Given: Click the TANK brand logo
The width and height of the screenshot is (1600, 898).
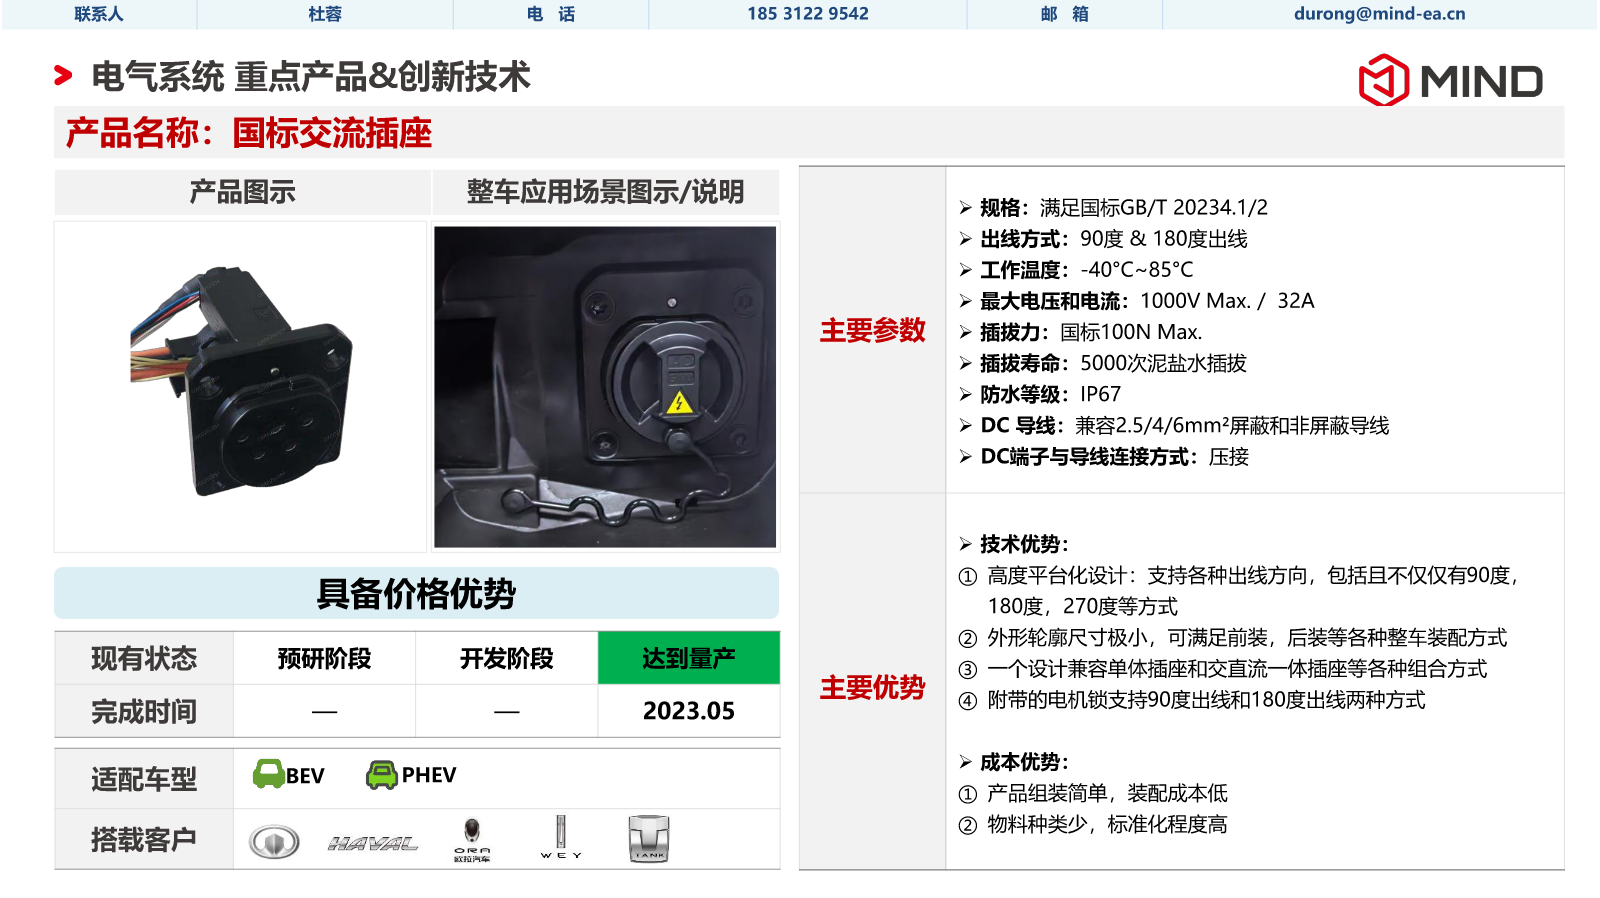Looking at the screenshot, I should [x=648, y=839].
